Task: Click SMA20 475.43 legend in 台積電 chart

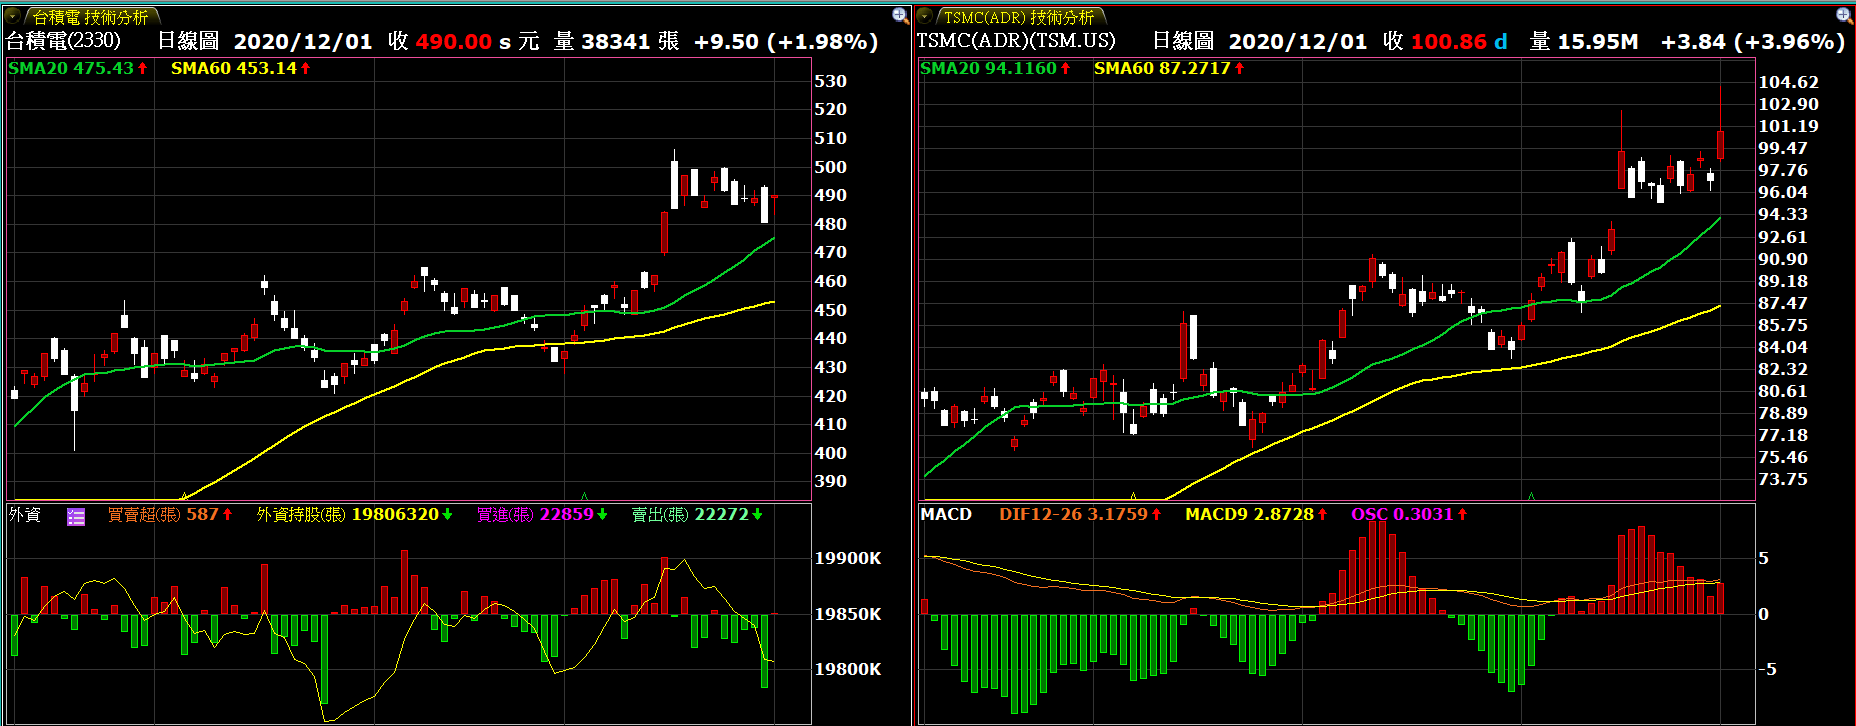Action: click(x=78, y=68)
